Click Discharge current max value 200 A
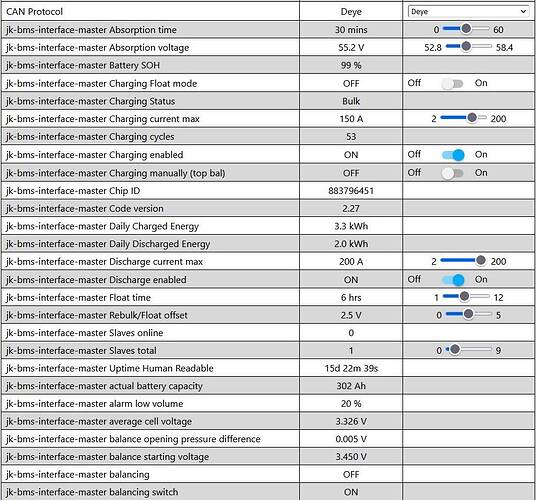This screenshot has width=537, height=500. 351,262
